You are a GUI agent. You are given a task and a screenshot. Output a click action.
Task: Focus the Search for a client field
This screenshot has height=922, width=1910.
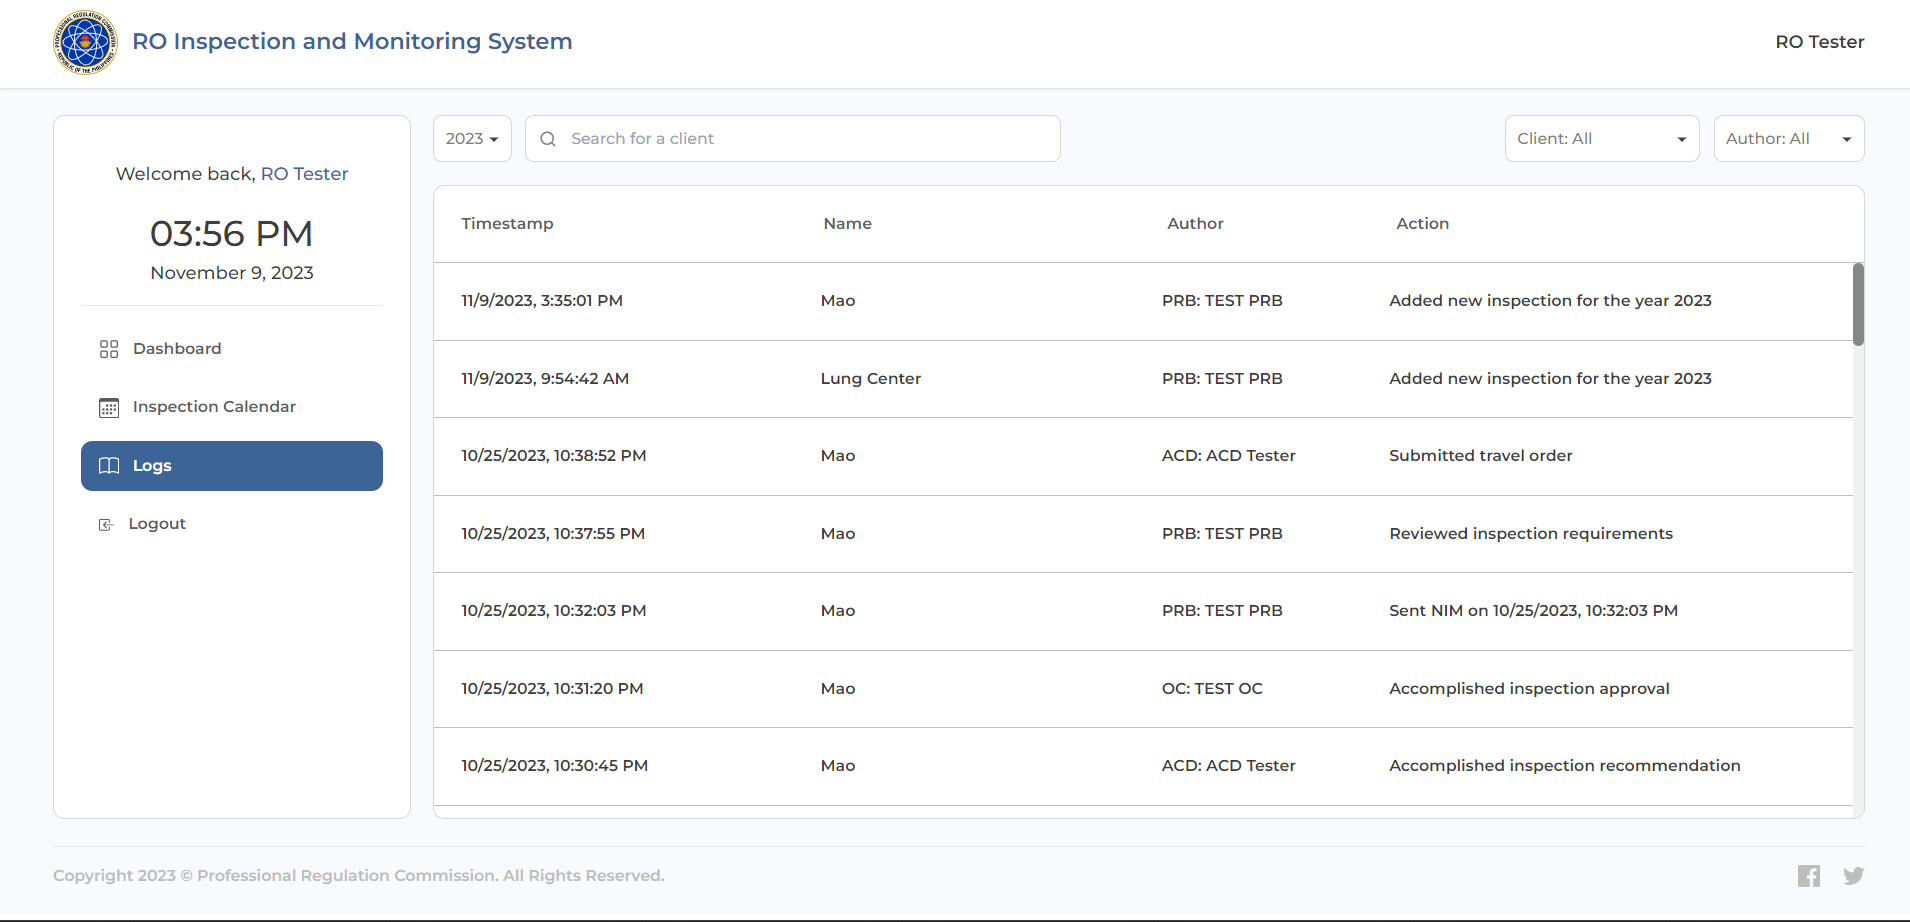pyautogui.click(x=800, y=139)
